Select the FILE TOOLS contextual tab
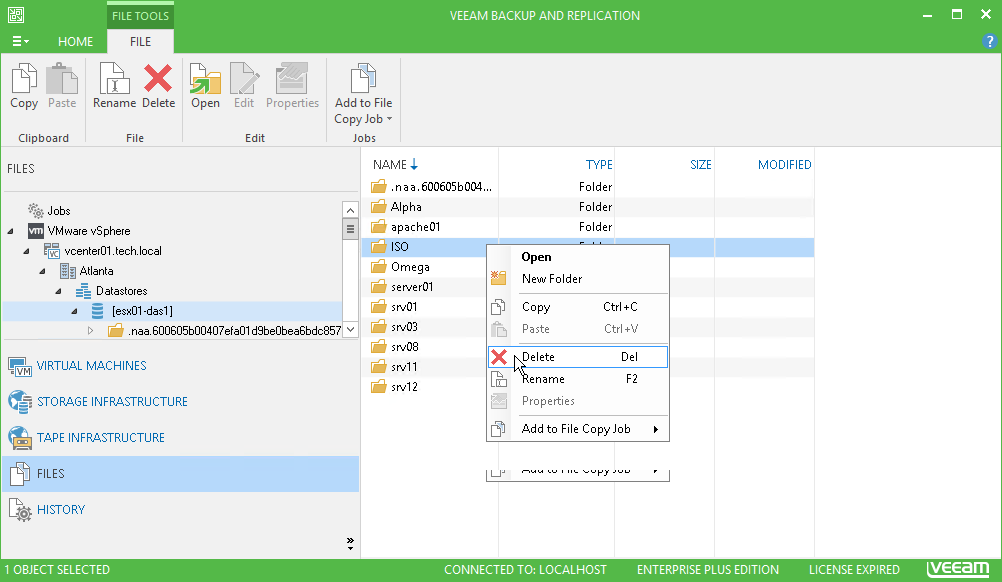1002x582 pixels. 140,15
